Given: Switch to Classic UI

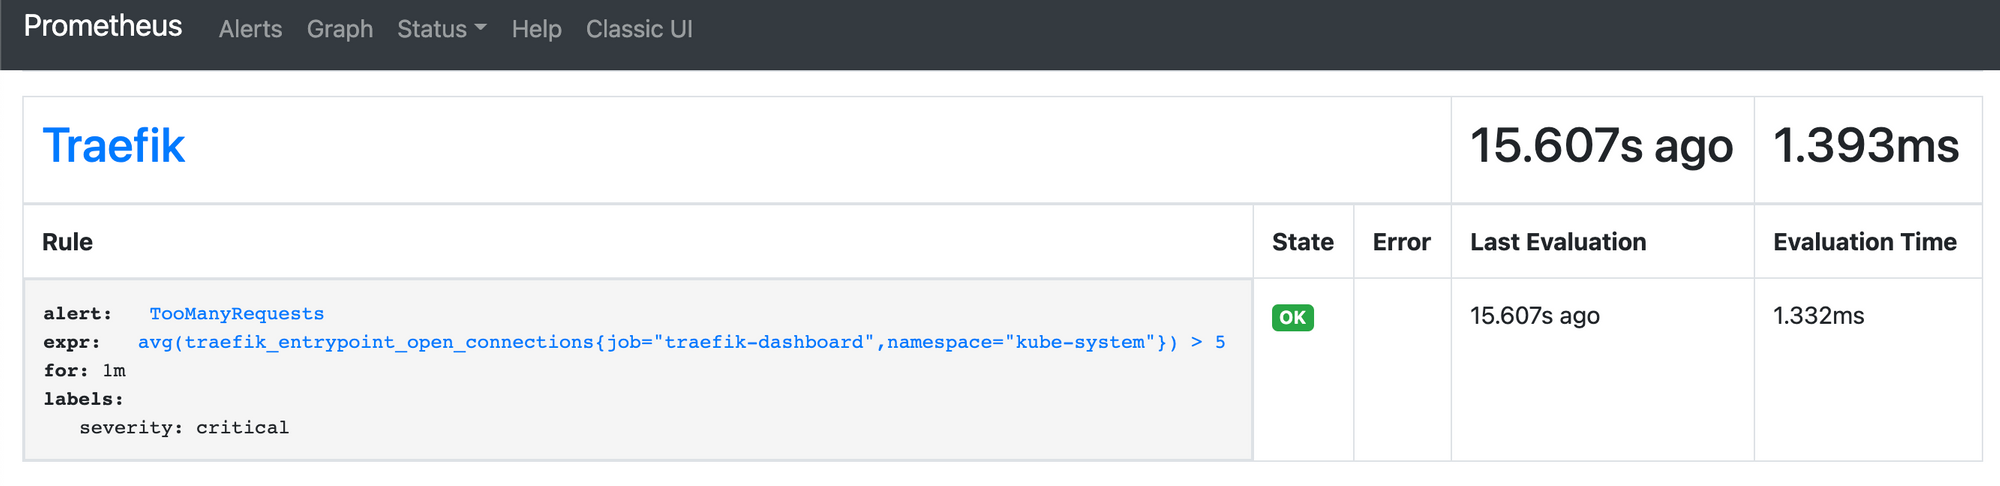Looking at the screenshot, I should coord(639,29).
